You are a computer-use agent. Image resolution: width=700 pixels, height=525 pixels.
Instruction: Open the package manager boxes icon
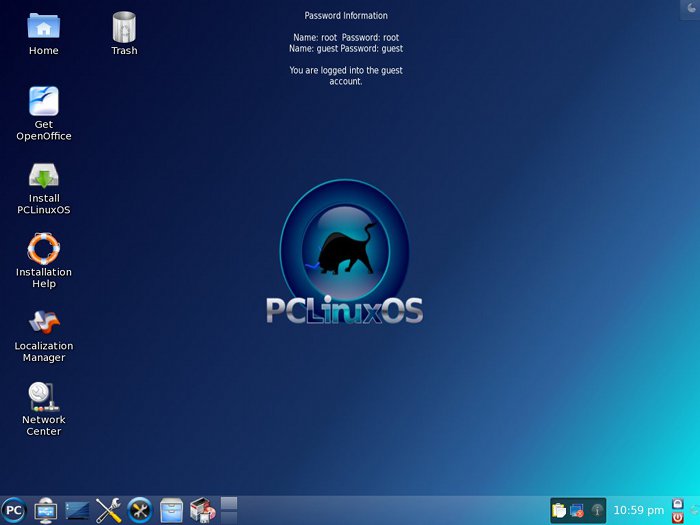click(202, 510)
